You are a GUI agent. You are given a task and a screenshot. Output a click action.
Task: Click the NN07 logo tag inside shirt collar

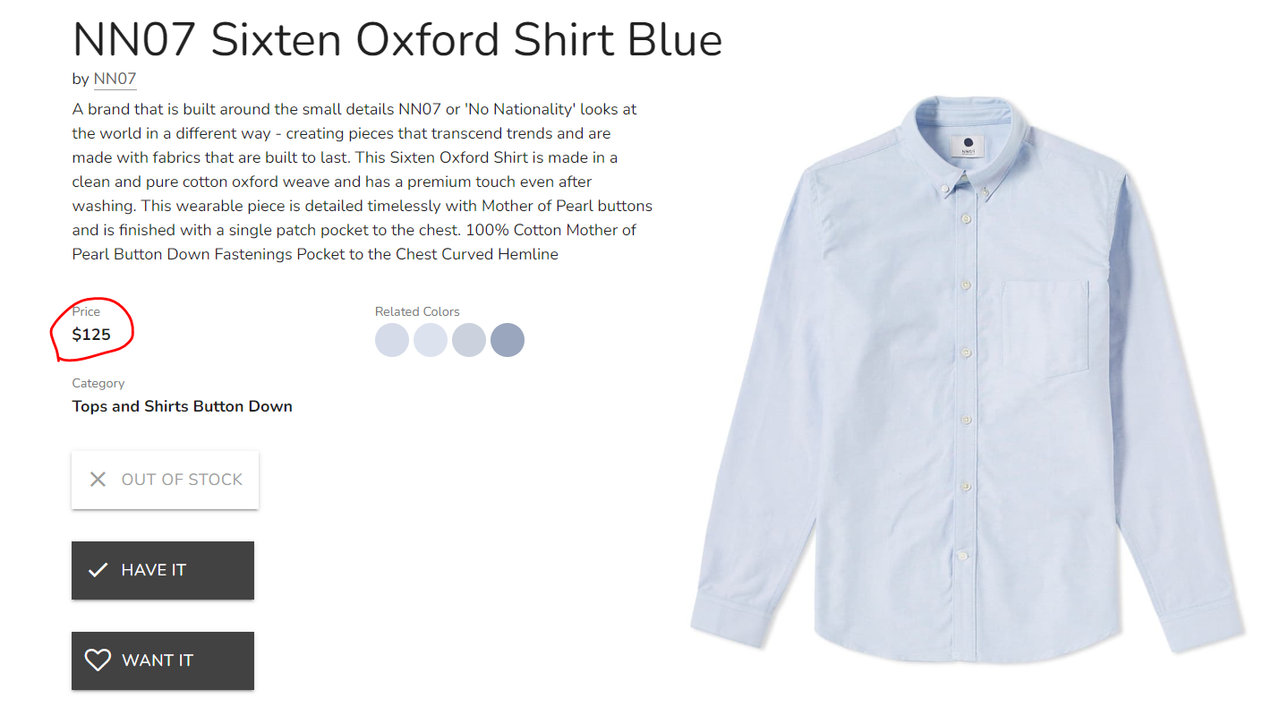(x=968, y=146)
